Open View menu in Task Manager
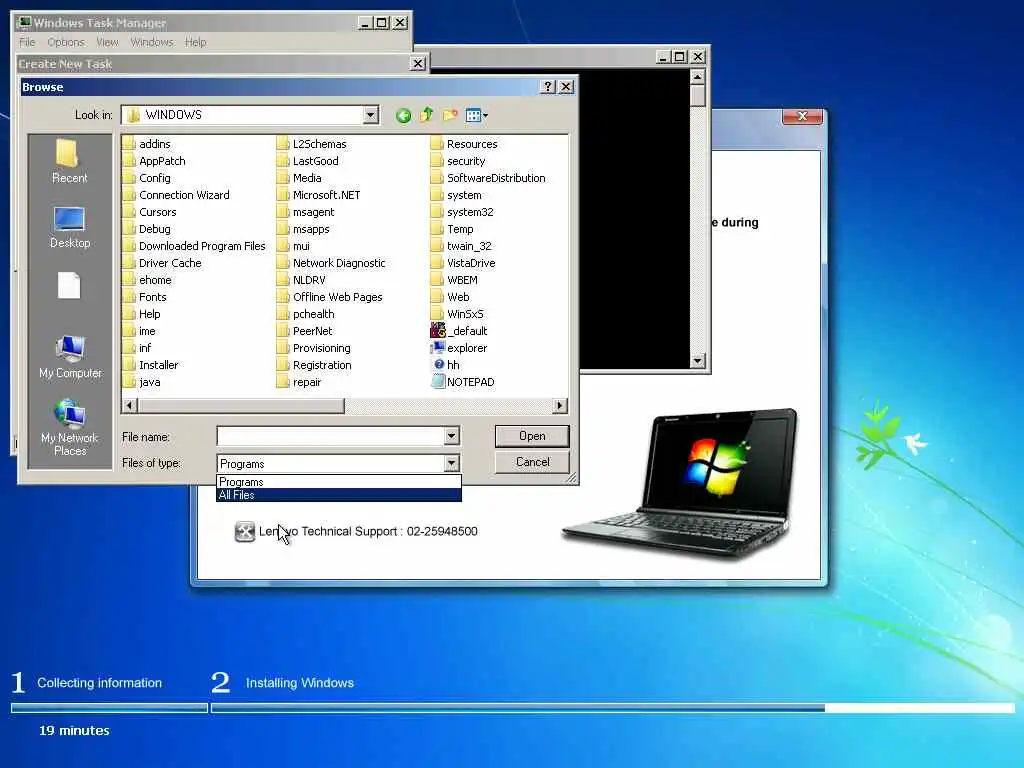Screen dimensions: 1024x768 point(108,42)
